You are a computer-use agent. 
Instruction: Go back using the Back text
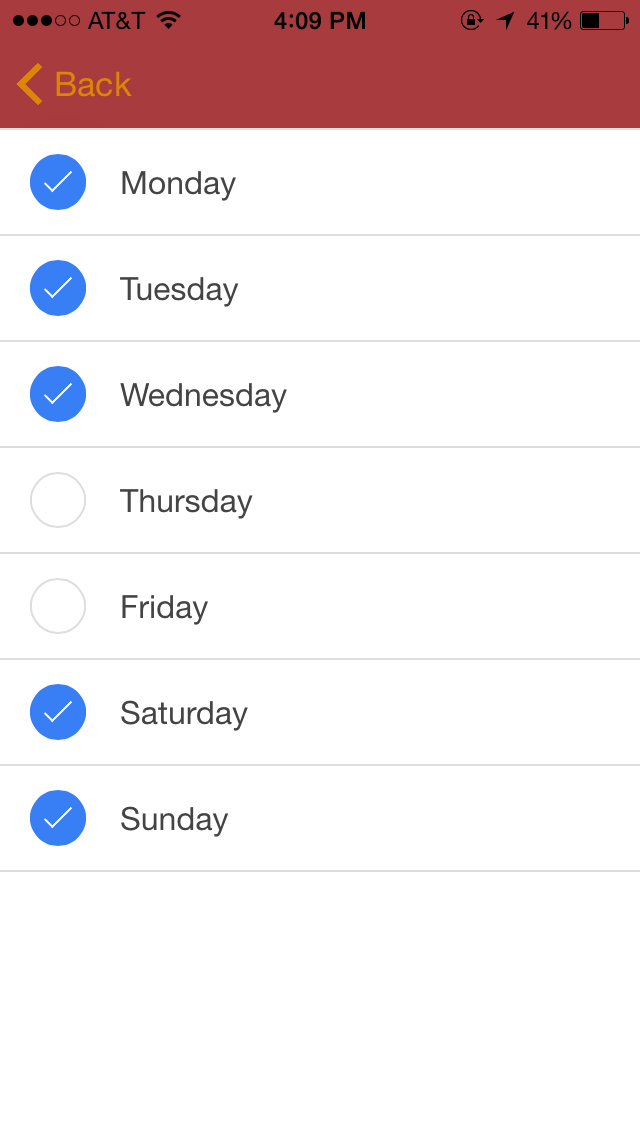tap(93, 85)
